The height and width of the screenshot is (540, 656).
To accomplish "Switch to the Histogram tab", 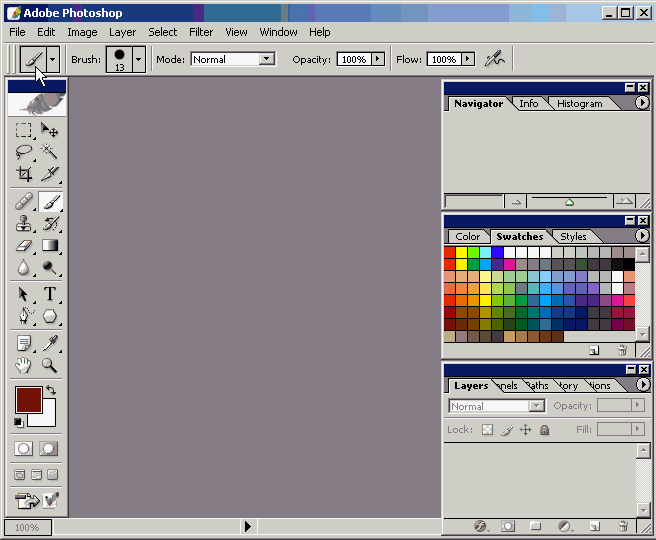I will coord(579,103).
